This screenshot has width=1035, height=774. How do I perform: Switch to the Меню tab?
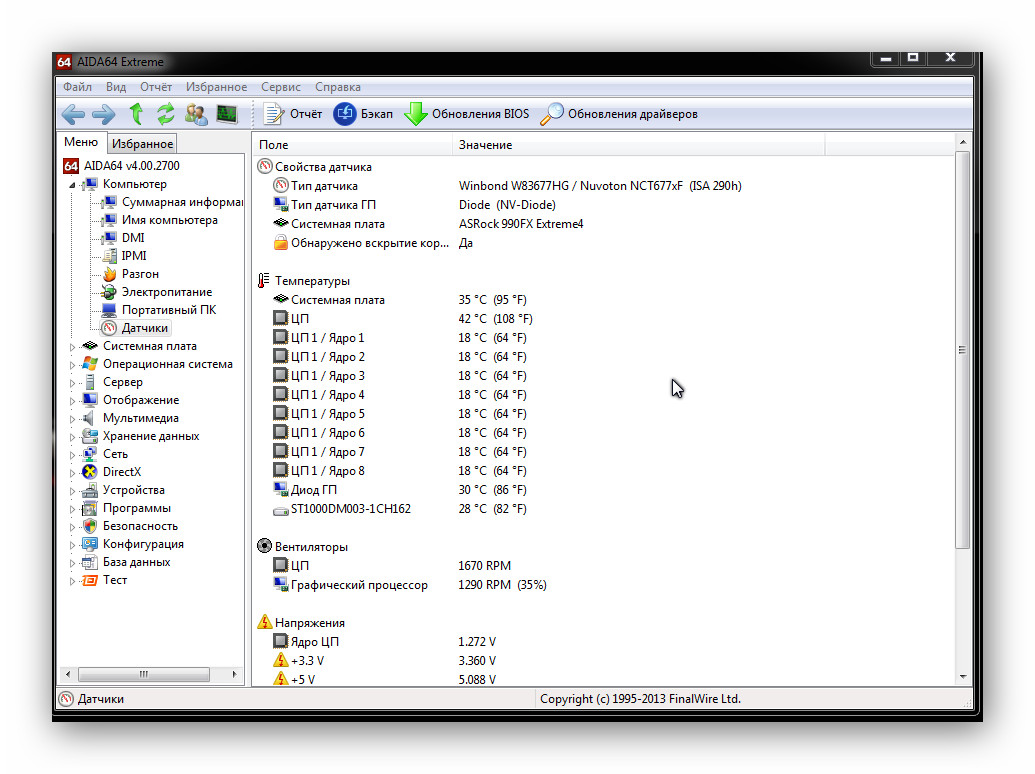click(81, 143)
